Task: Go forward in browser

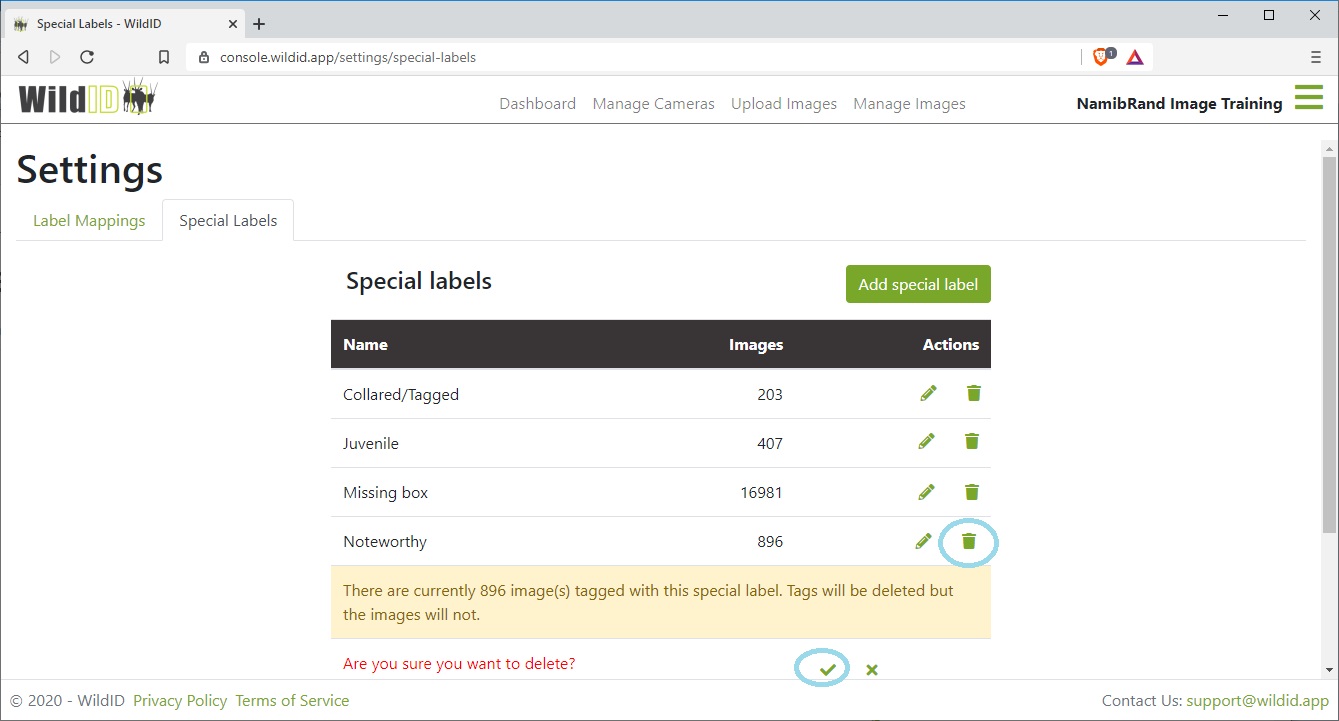Action: (x=55, y=57)
